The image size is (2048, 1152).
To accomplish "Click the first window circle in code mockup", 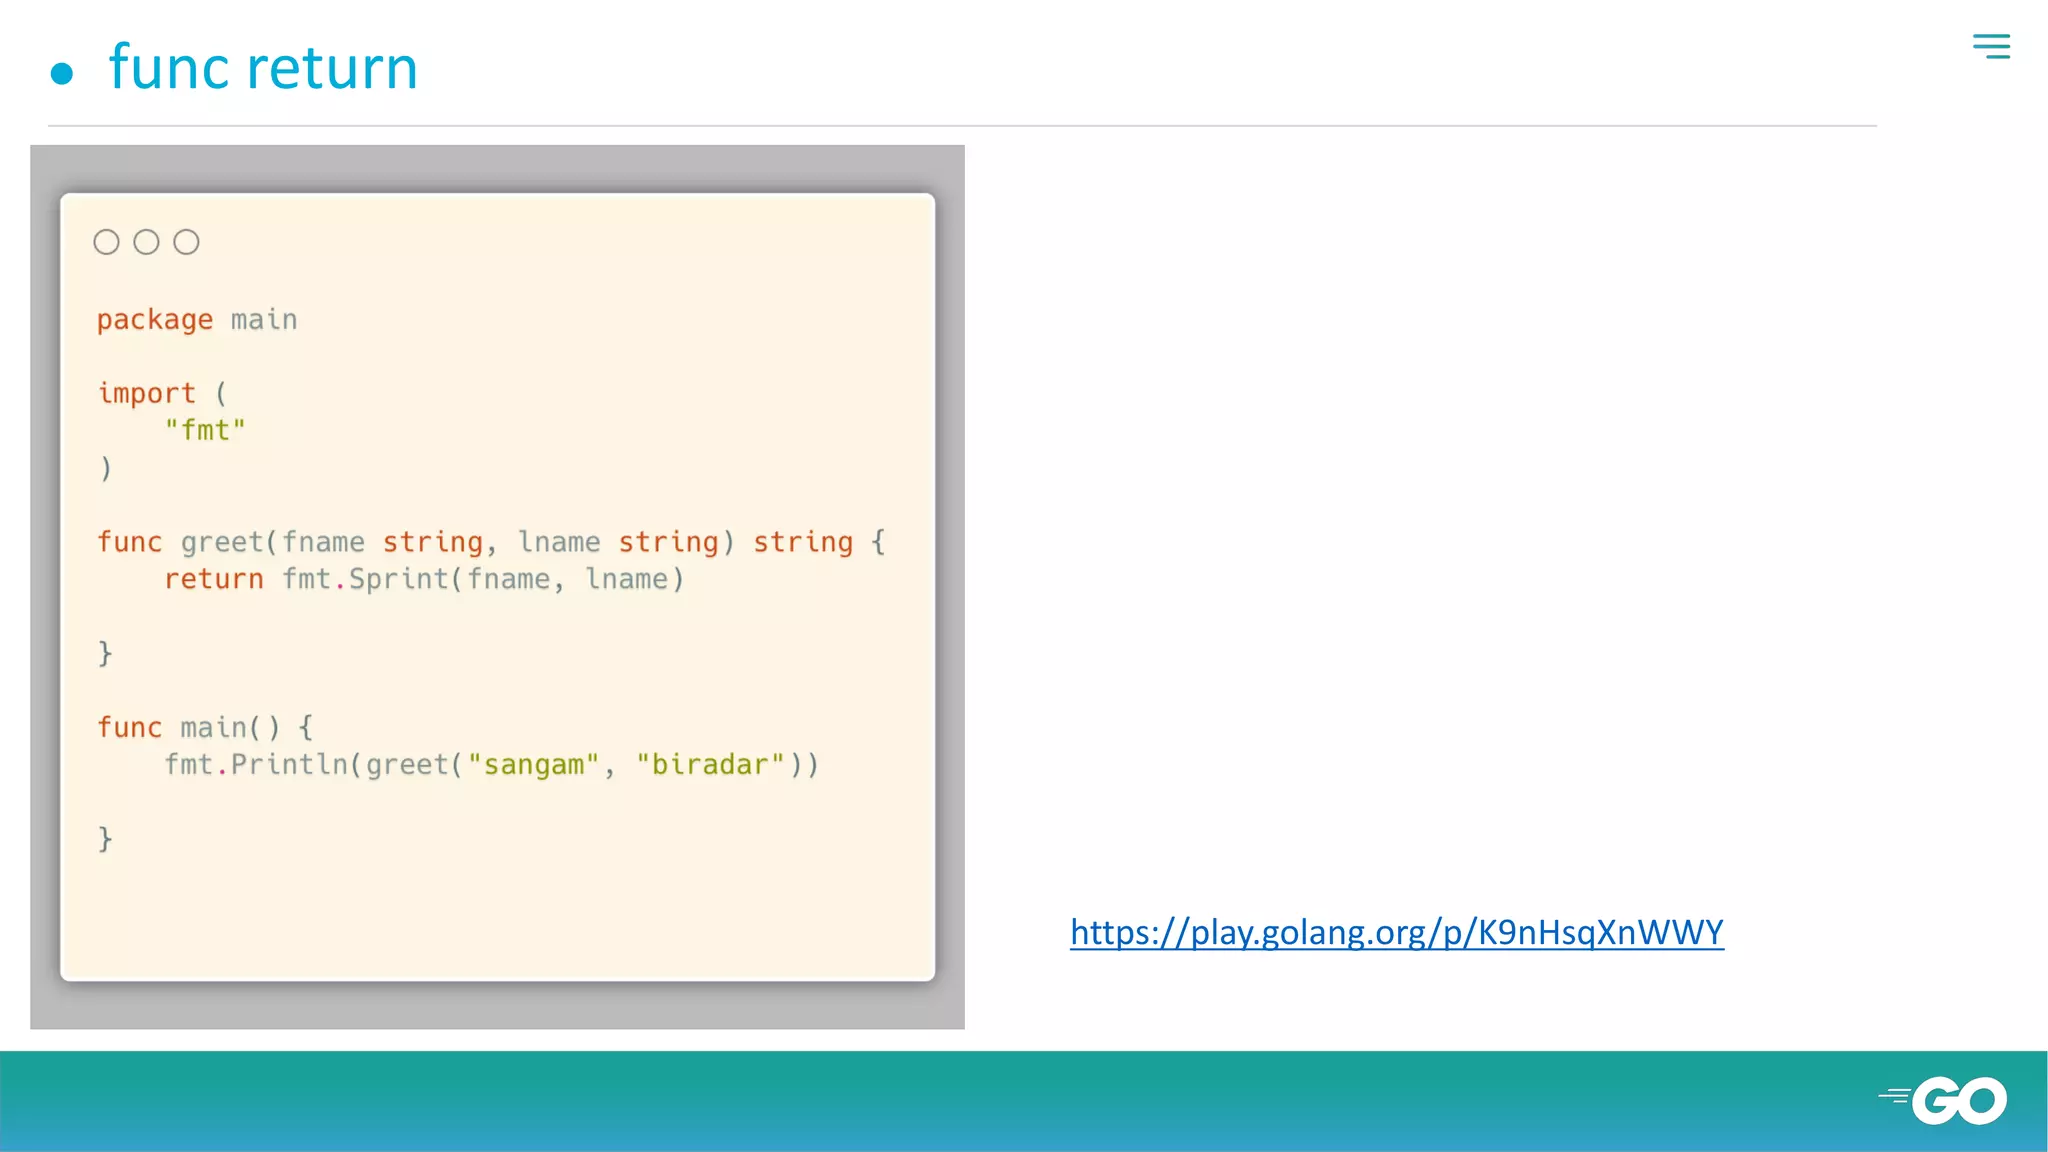I will (106, 242).
